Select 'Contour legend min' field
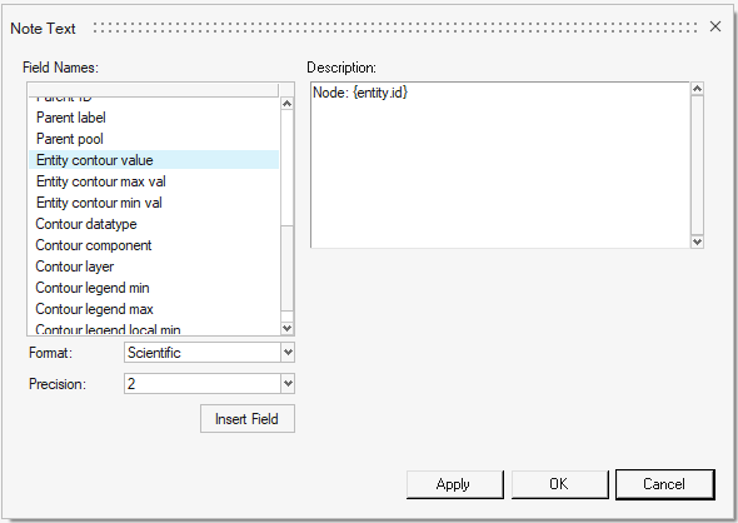Image resolution: width=738 pixels, height=523 pixels. pos(93,288)
